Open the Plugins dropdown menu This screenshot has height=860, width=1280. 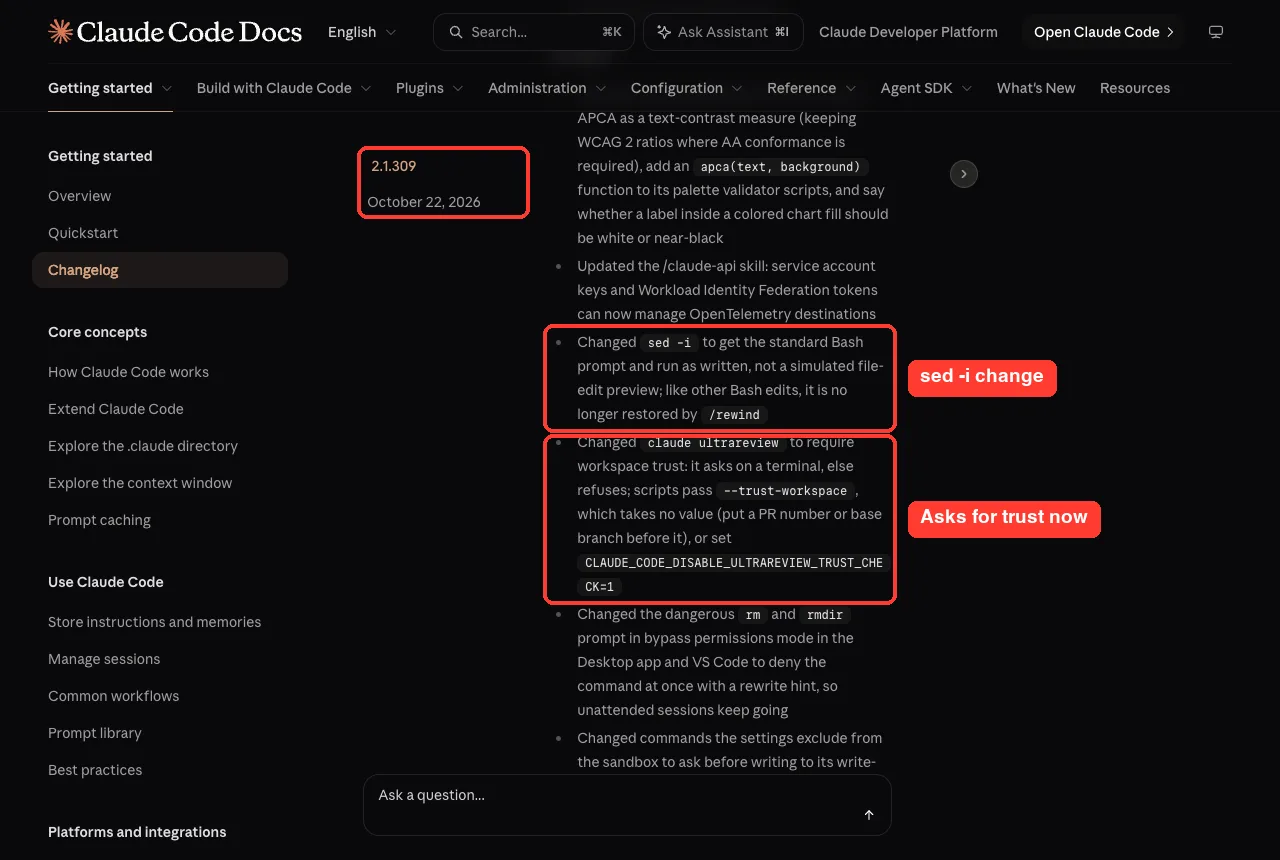tap(430, 88)
